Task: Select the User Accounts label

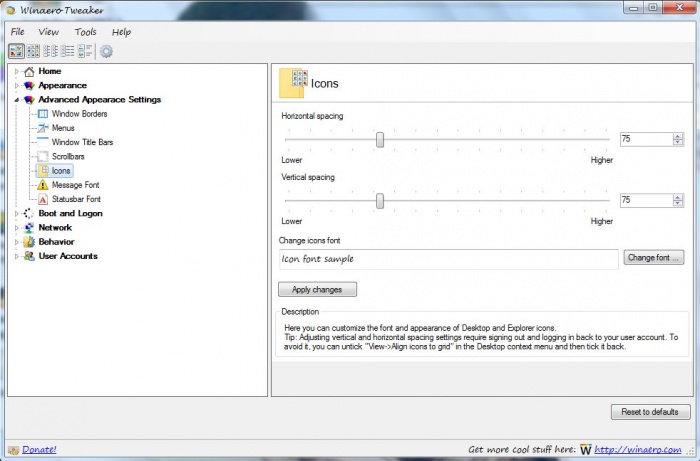Action: (68, 256)
